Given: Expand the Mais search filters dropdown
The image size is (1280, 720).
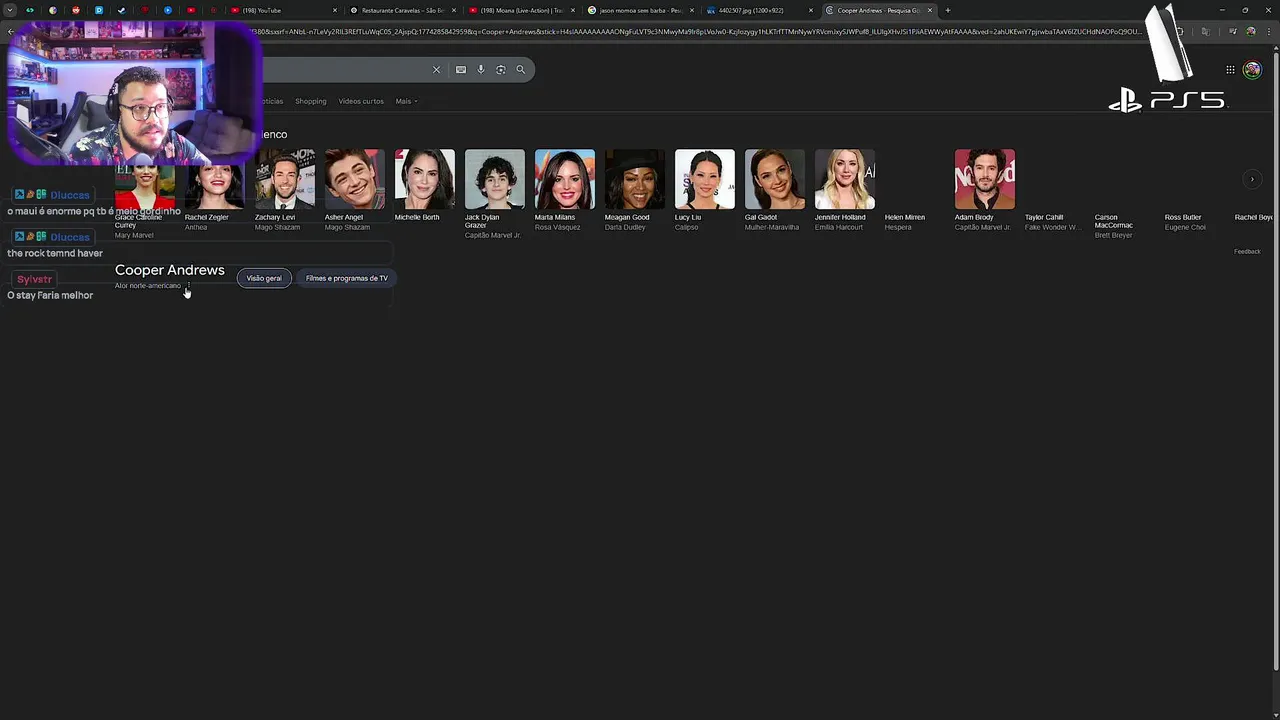Looking at the screenshot, I should (406, 101).
